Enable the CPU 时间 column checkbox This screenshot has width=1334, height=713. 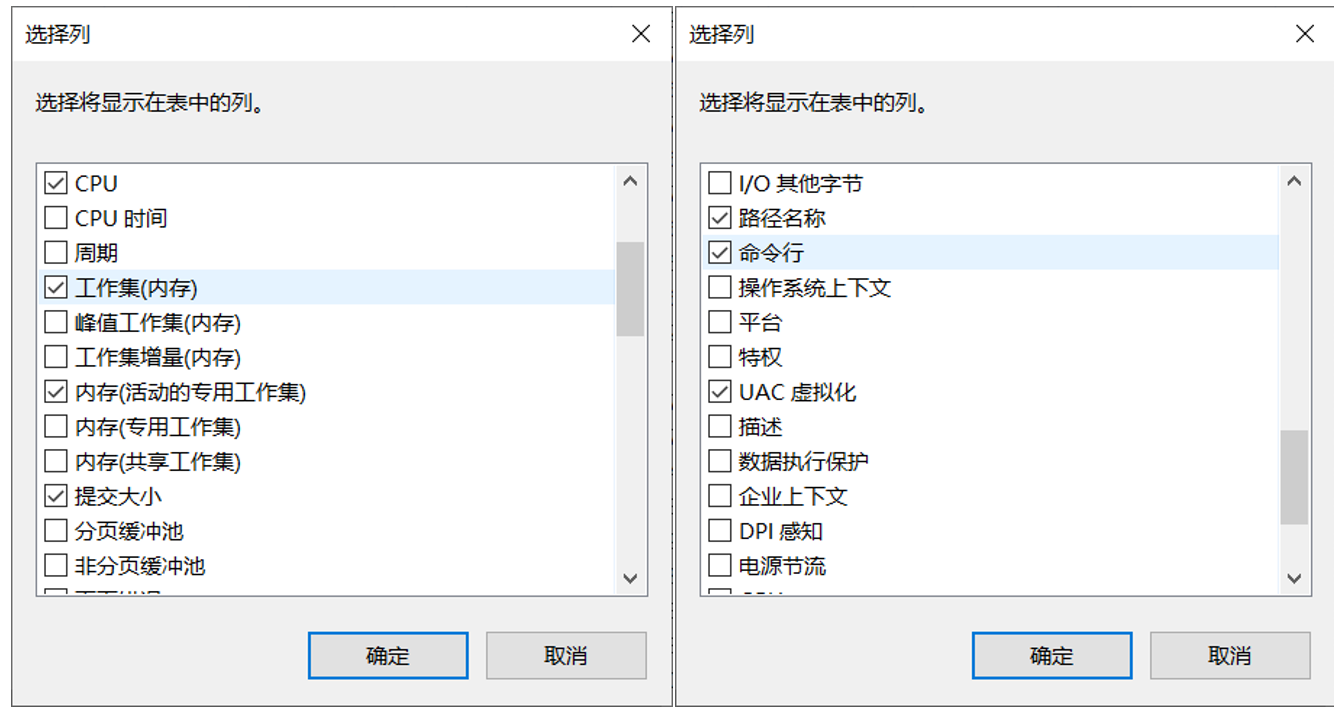tap(56, 218)
